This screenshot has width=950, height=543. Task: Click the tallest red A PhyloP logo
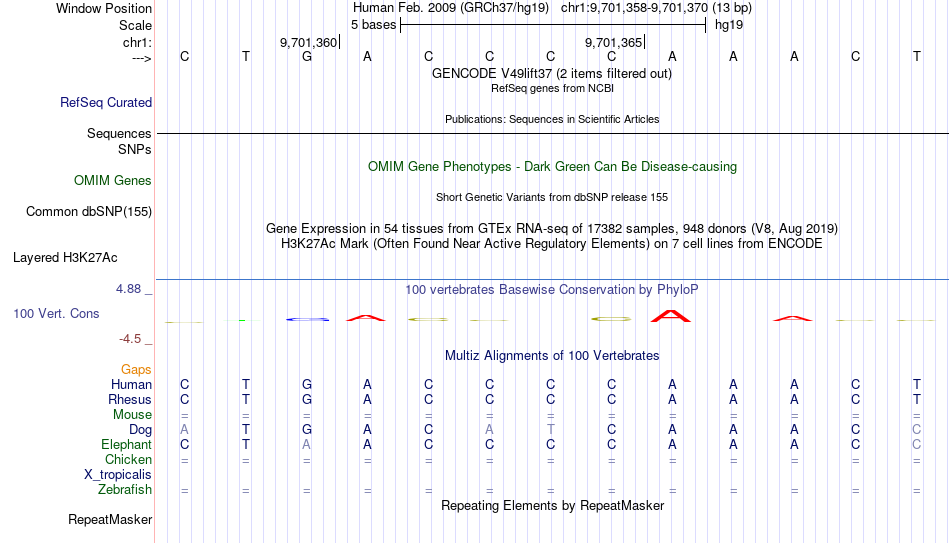671,316
